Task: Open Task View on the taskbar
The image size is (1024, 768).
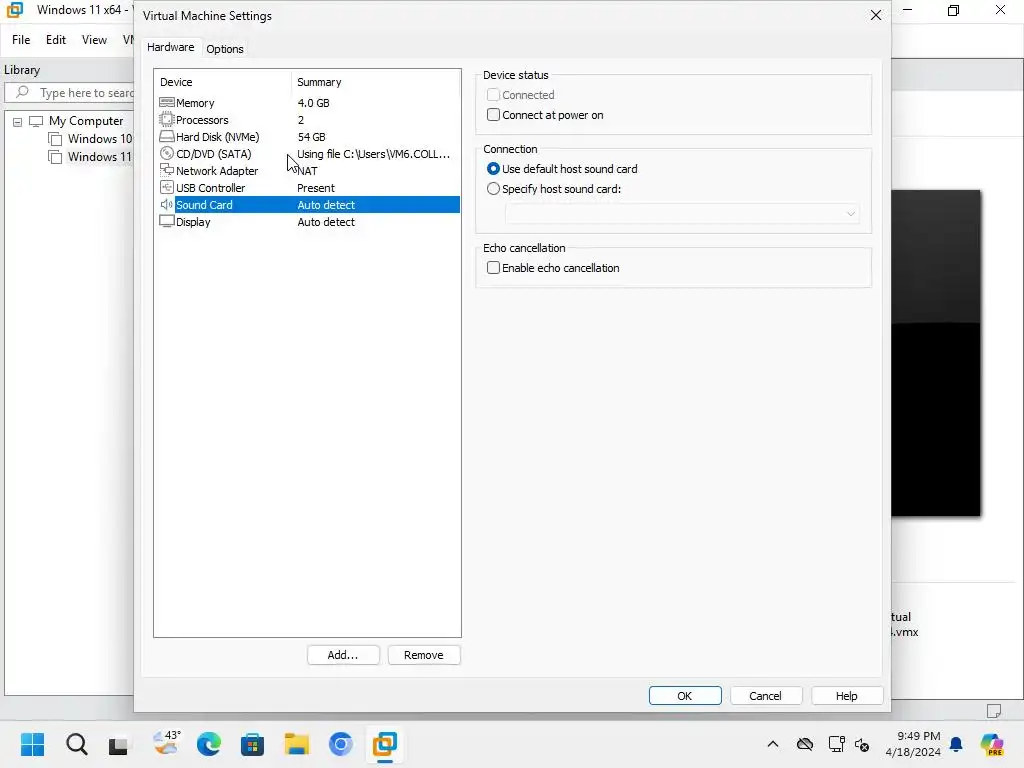Action: pyautogui.click(x=118, y=744)
